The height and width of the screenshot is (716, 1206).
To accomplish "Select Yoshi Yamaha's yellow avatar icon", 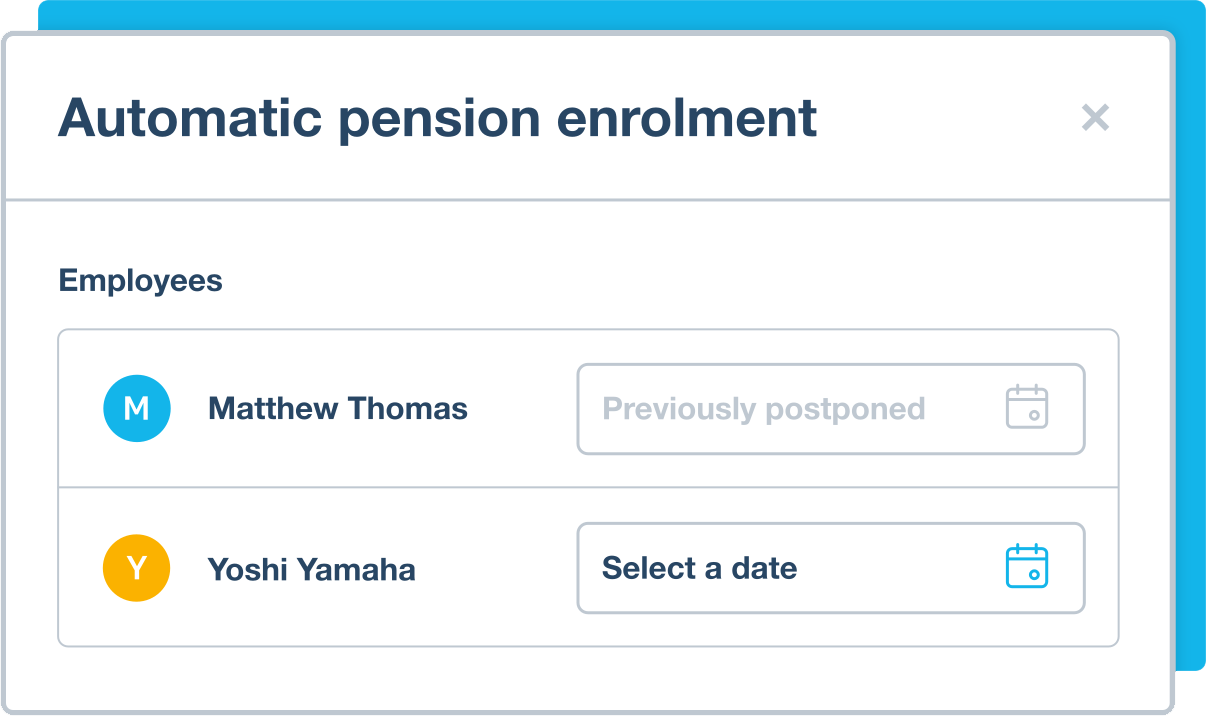I will [x=137, y=568].
